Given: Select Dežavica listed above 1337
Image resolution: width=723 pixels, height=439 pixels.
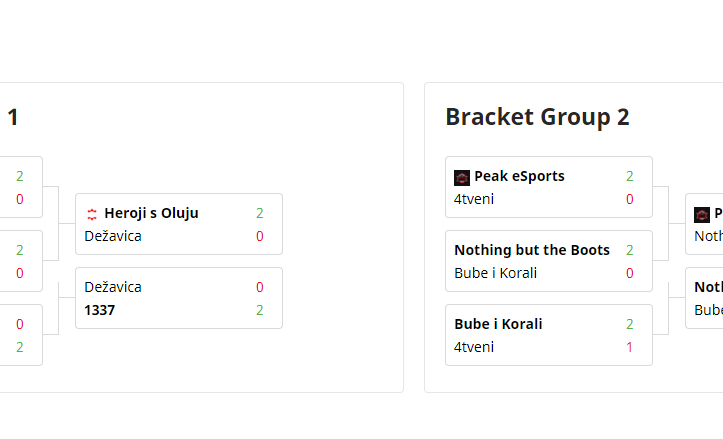Looking at the screenshot, I should pos(113,287).
